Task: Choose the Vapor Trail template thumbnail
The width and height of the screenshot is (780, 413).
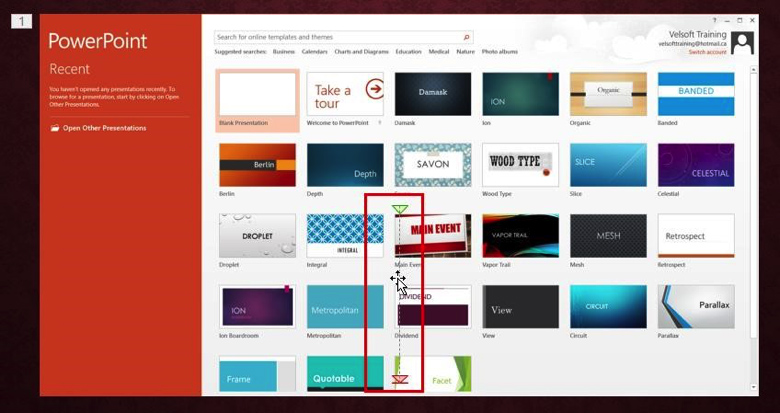Action: tap(520, 236)
